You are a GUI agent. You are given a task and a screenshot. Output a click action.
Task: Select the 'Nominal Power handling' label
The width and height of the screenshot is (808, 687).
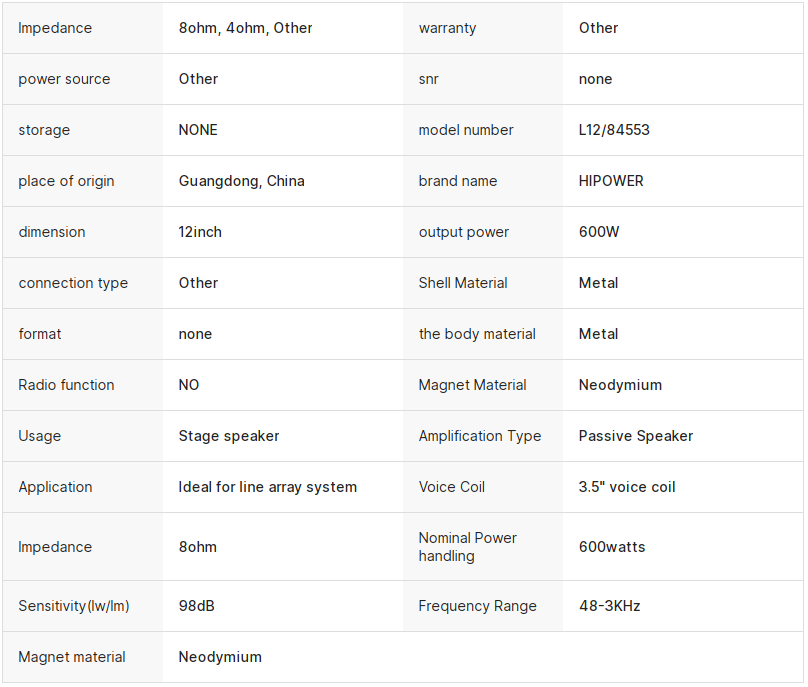tap(467, 547)
